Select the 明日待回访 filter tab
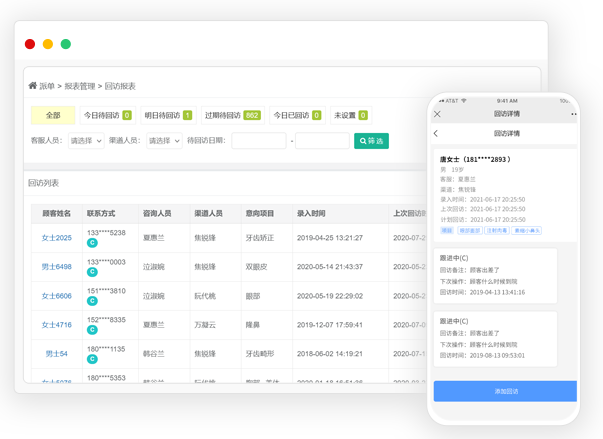 coord(167,115)
